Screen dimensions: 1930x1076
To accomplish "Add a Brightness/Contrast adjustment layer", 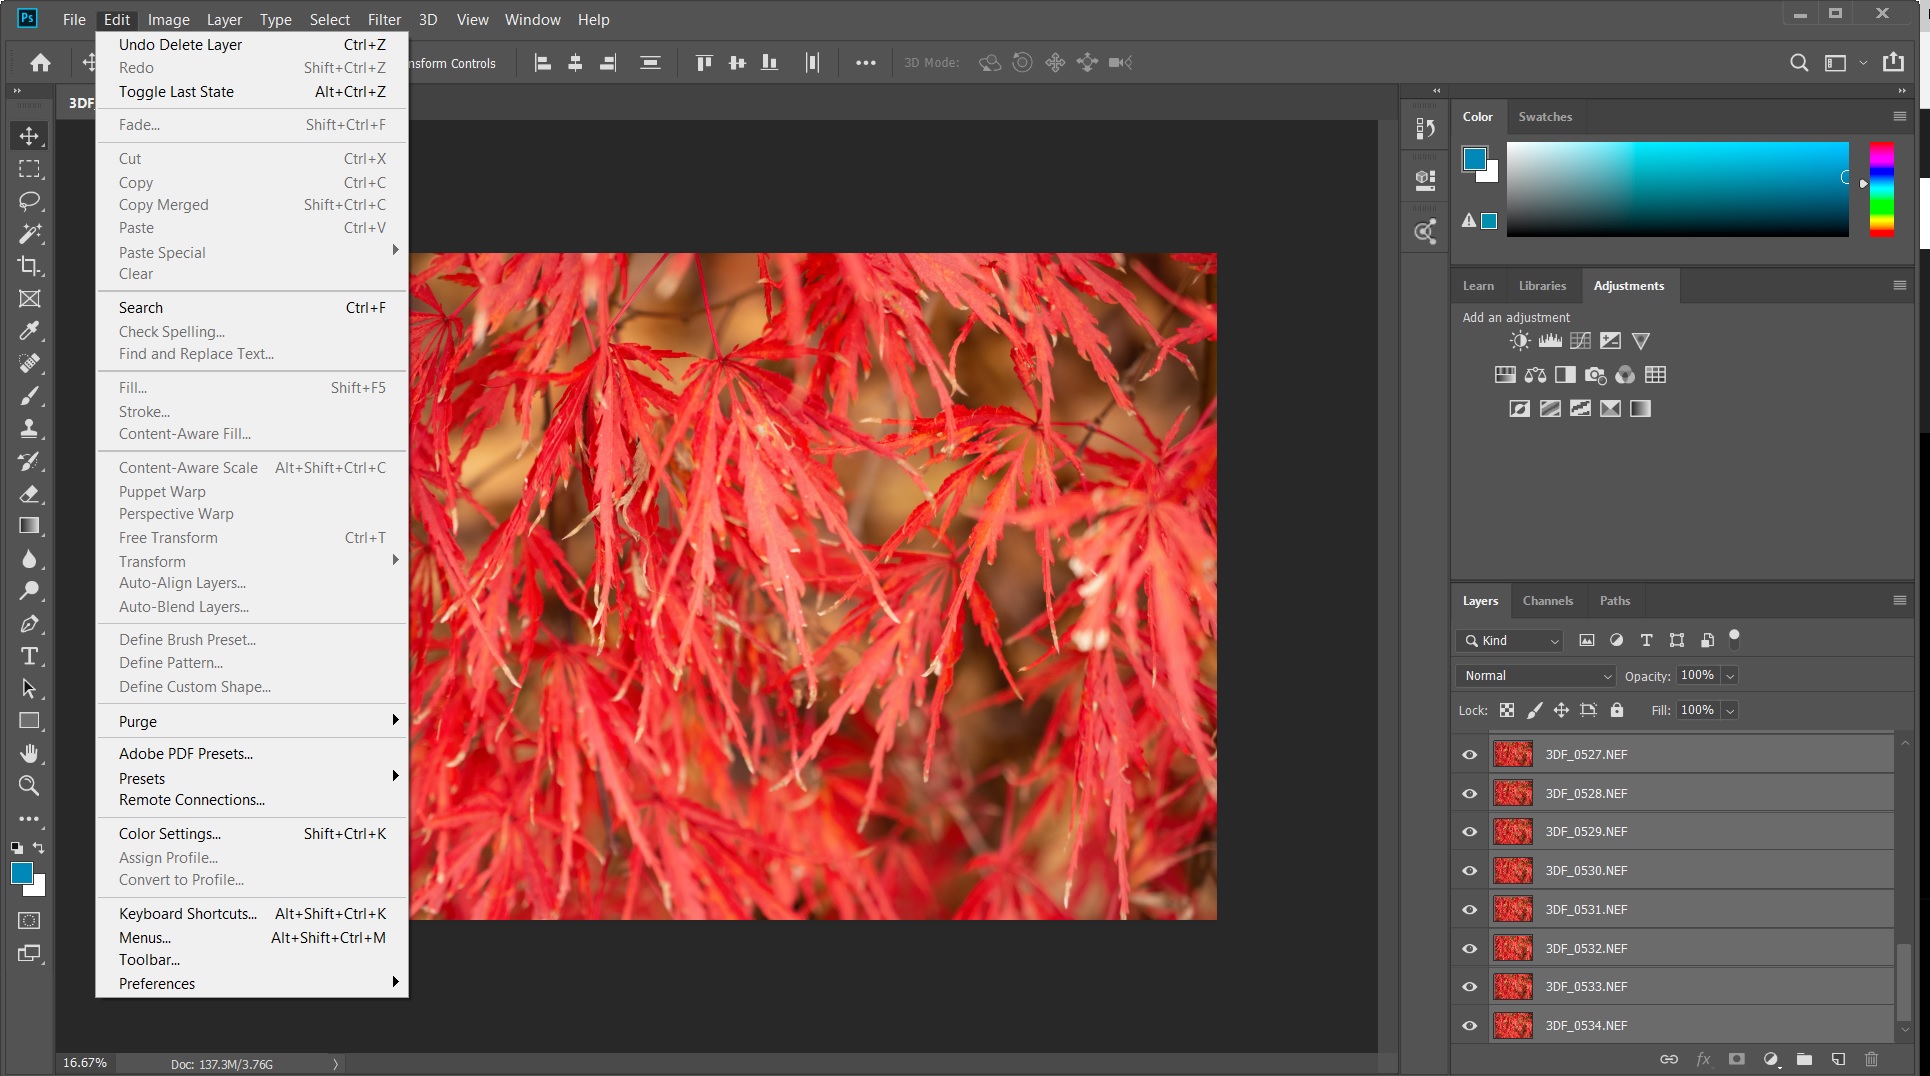I will [x=1519, y=340].
